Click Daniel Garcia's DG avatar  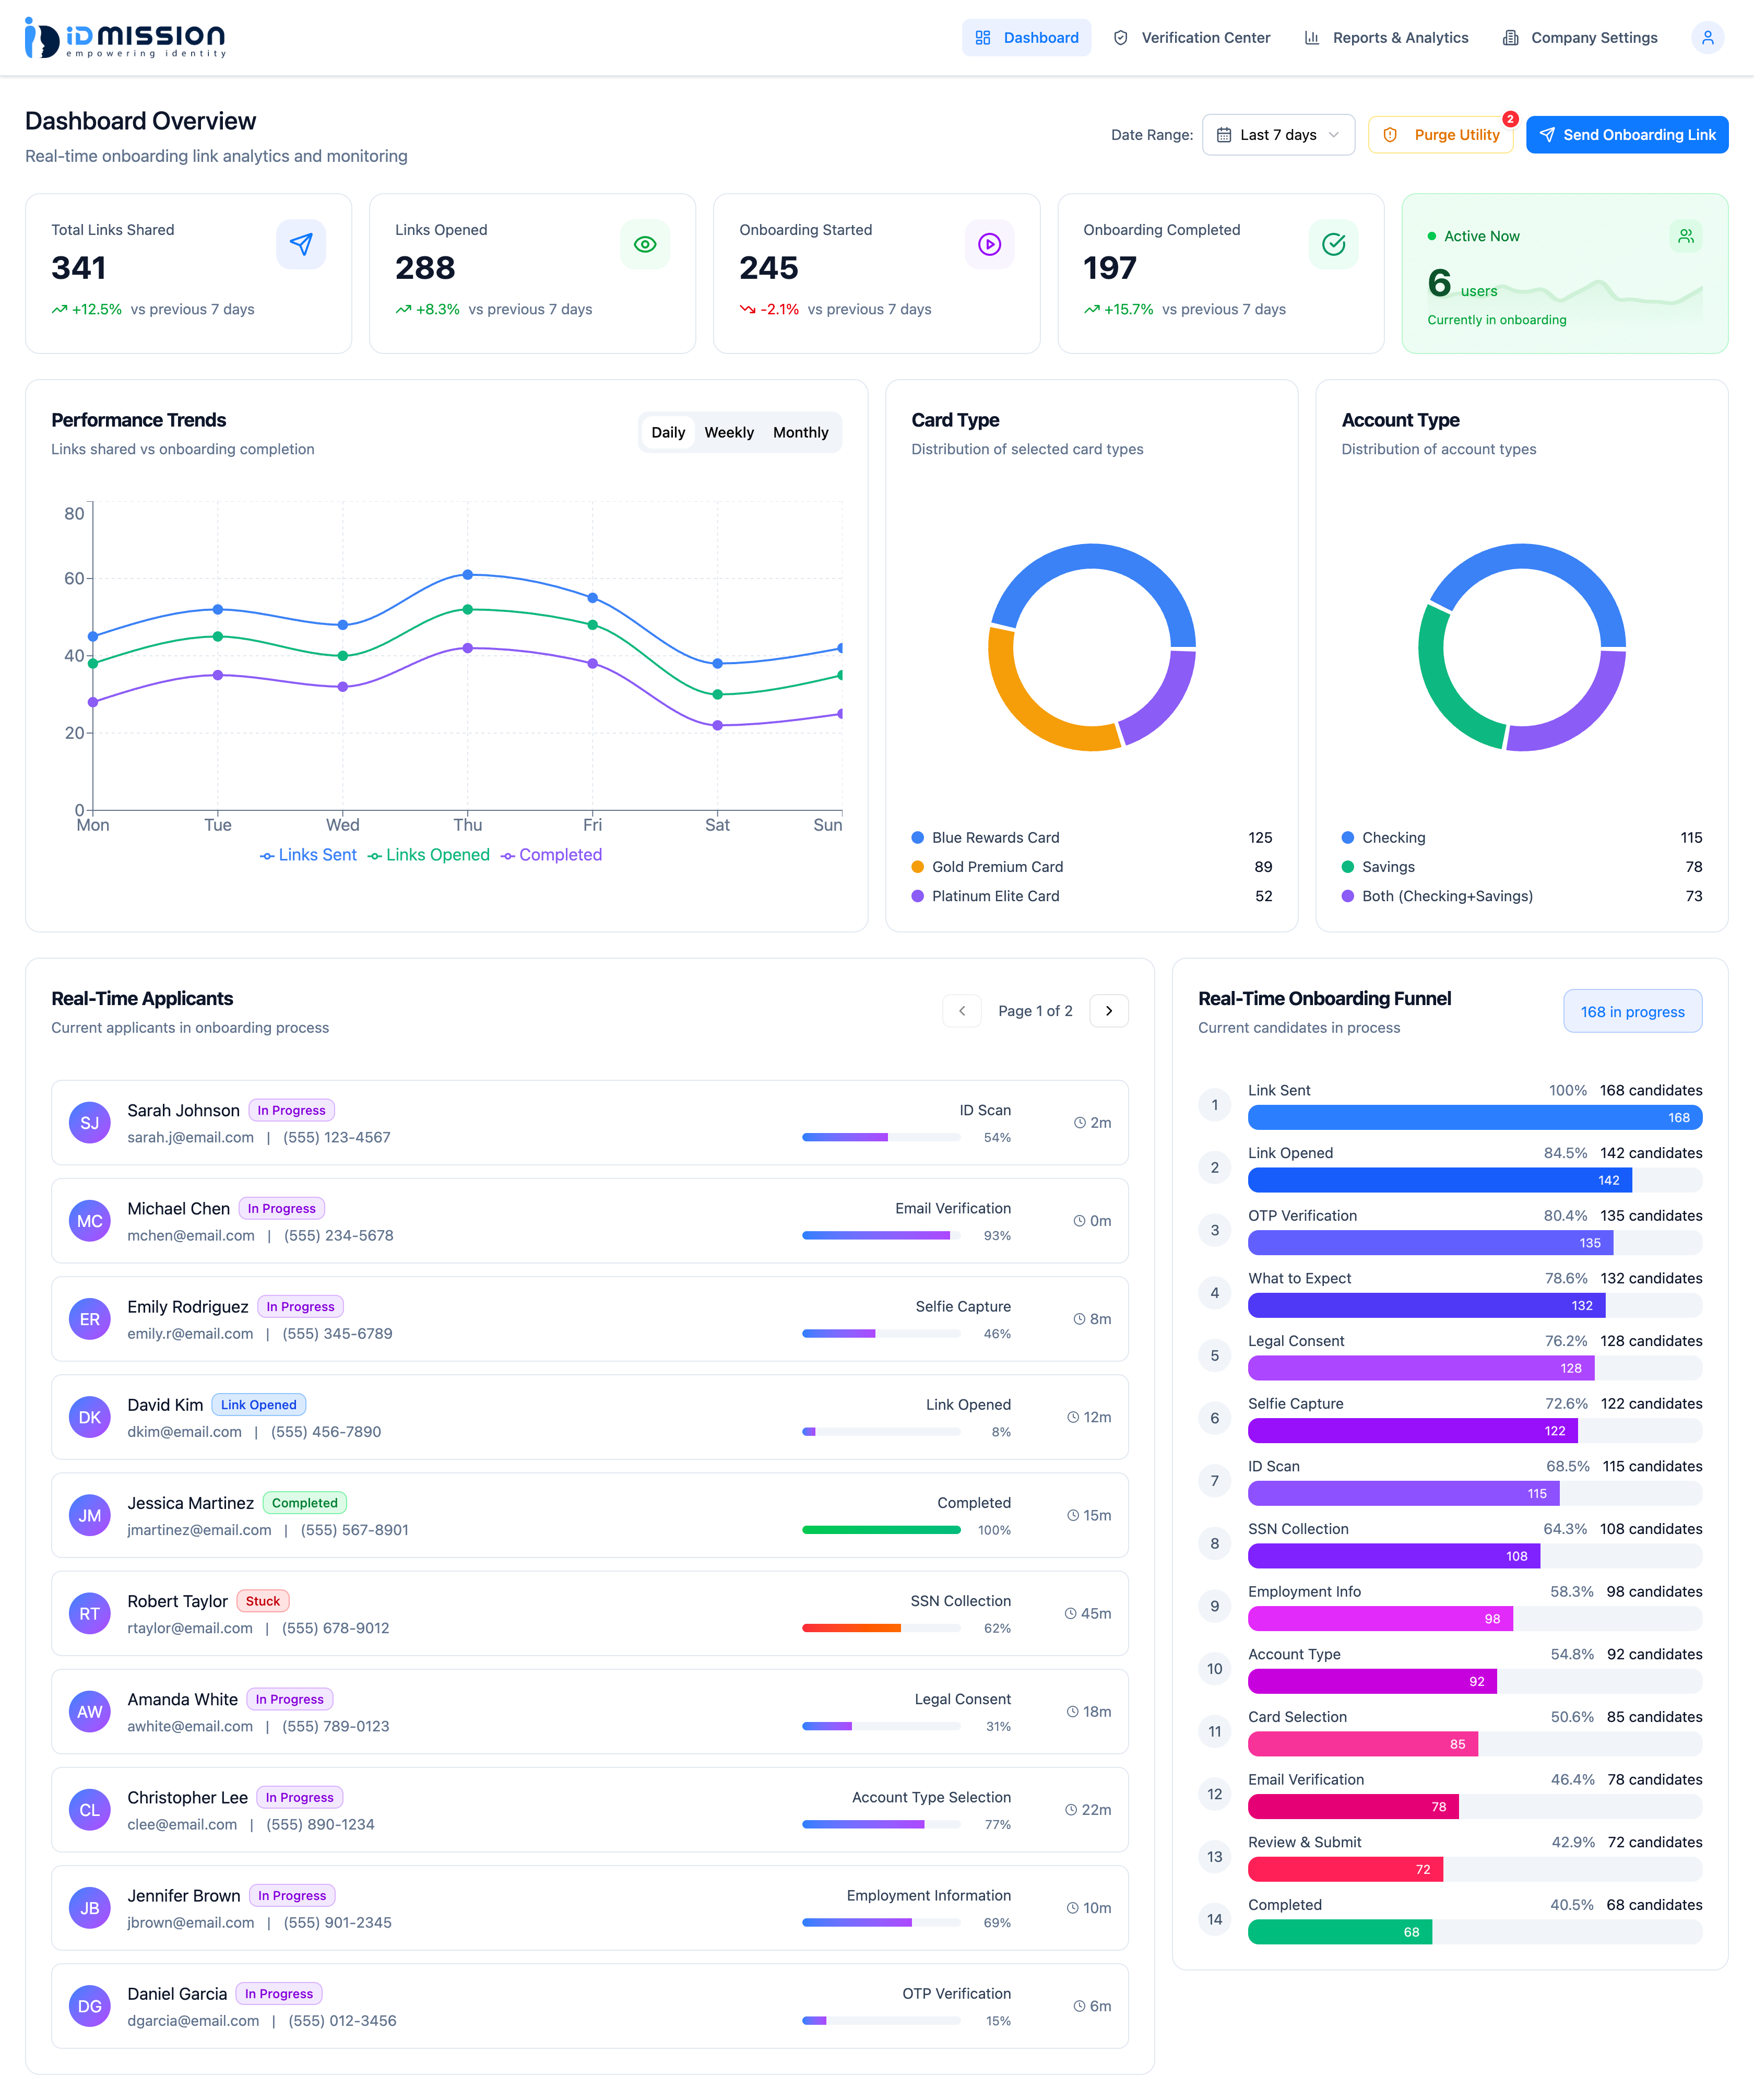90,2006
